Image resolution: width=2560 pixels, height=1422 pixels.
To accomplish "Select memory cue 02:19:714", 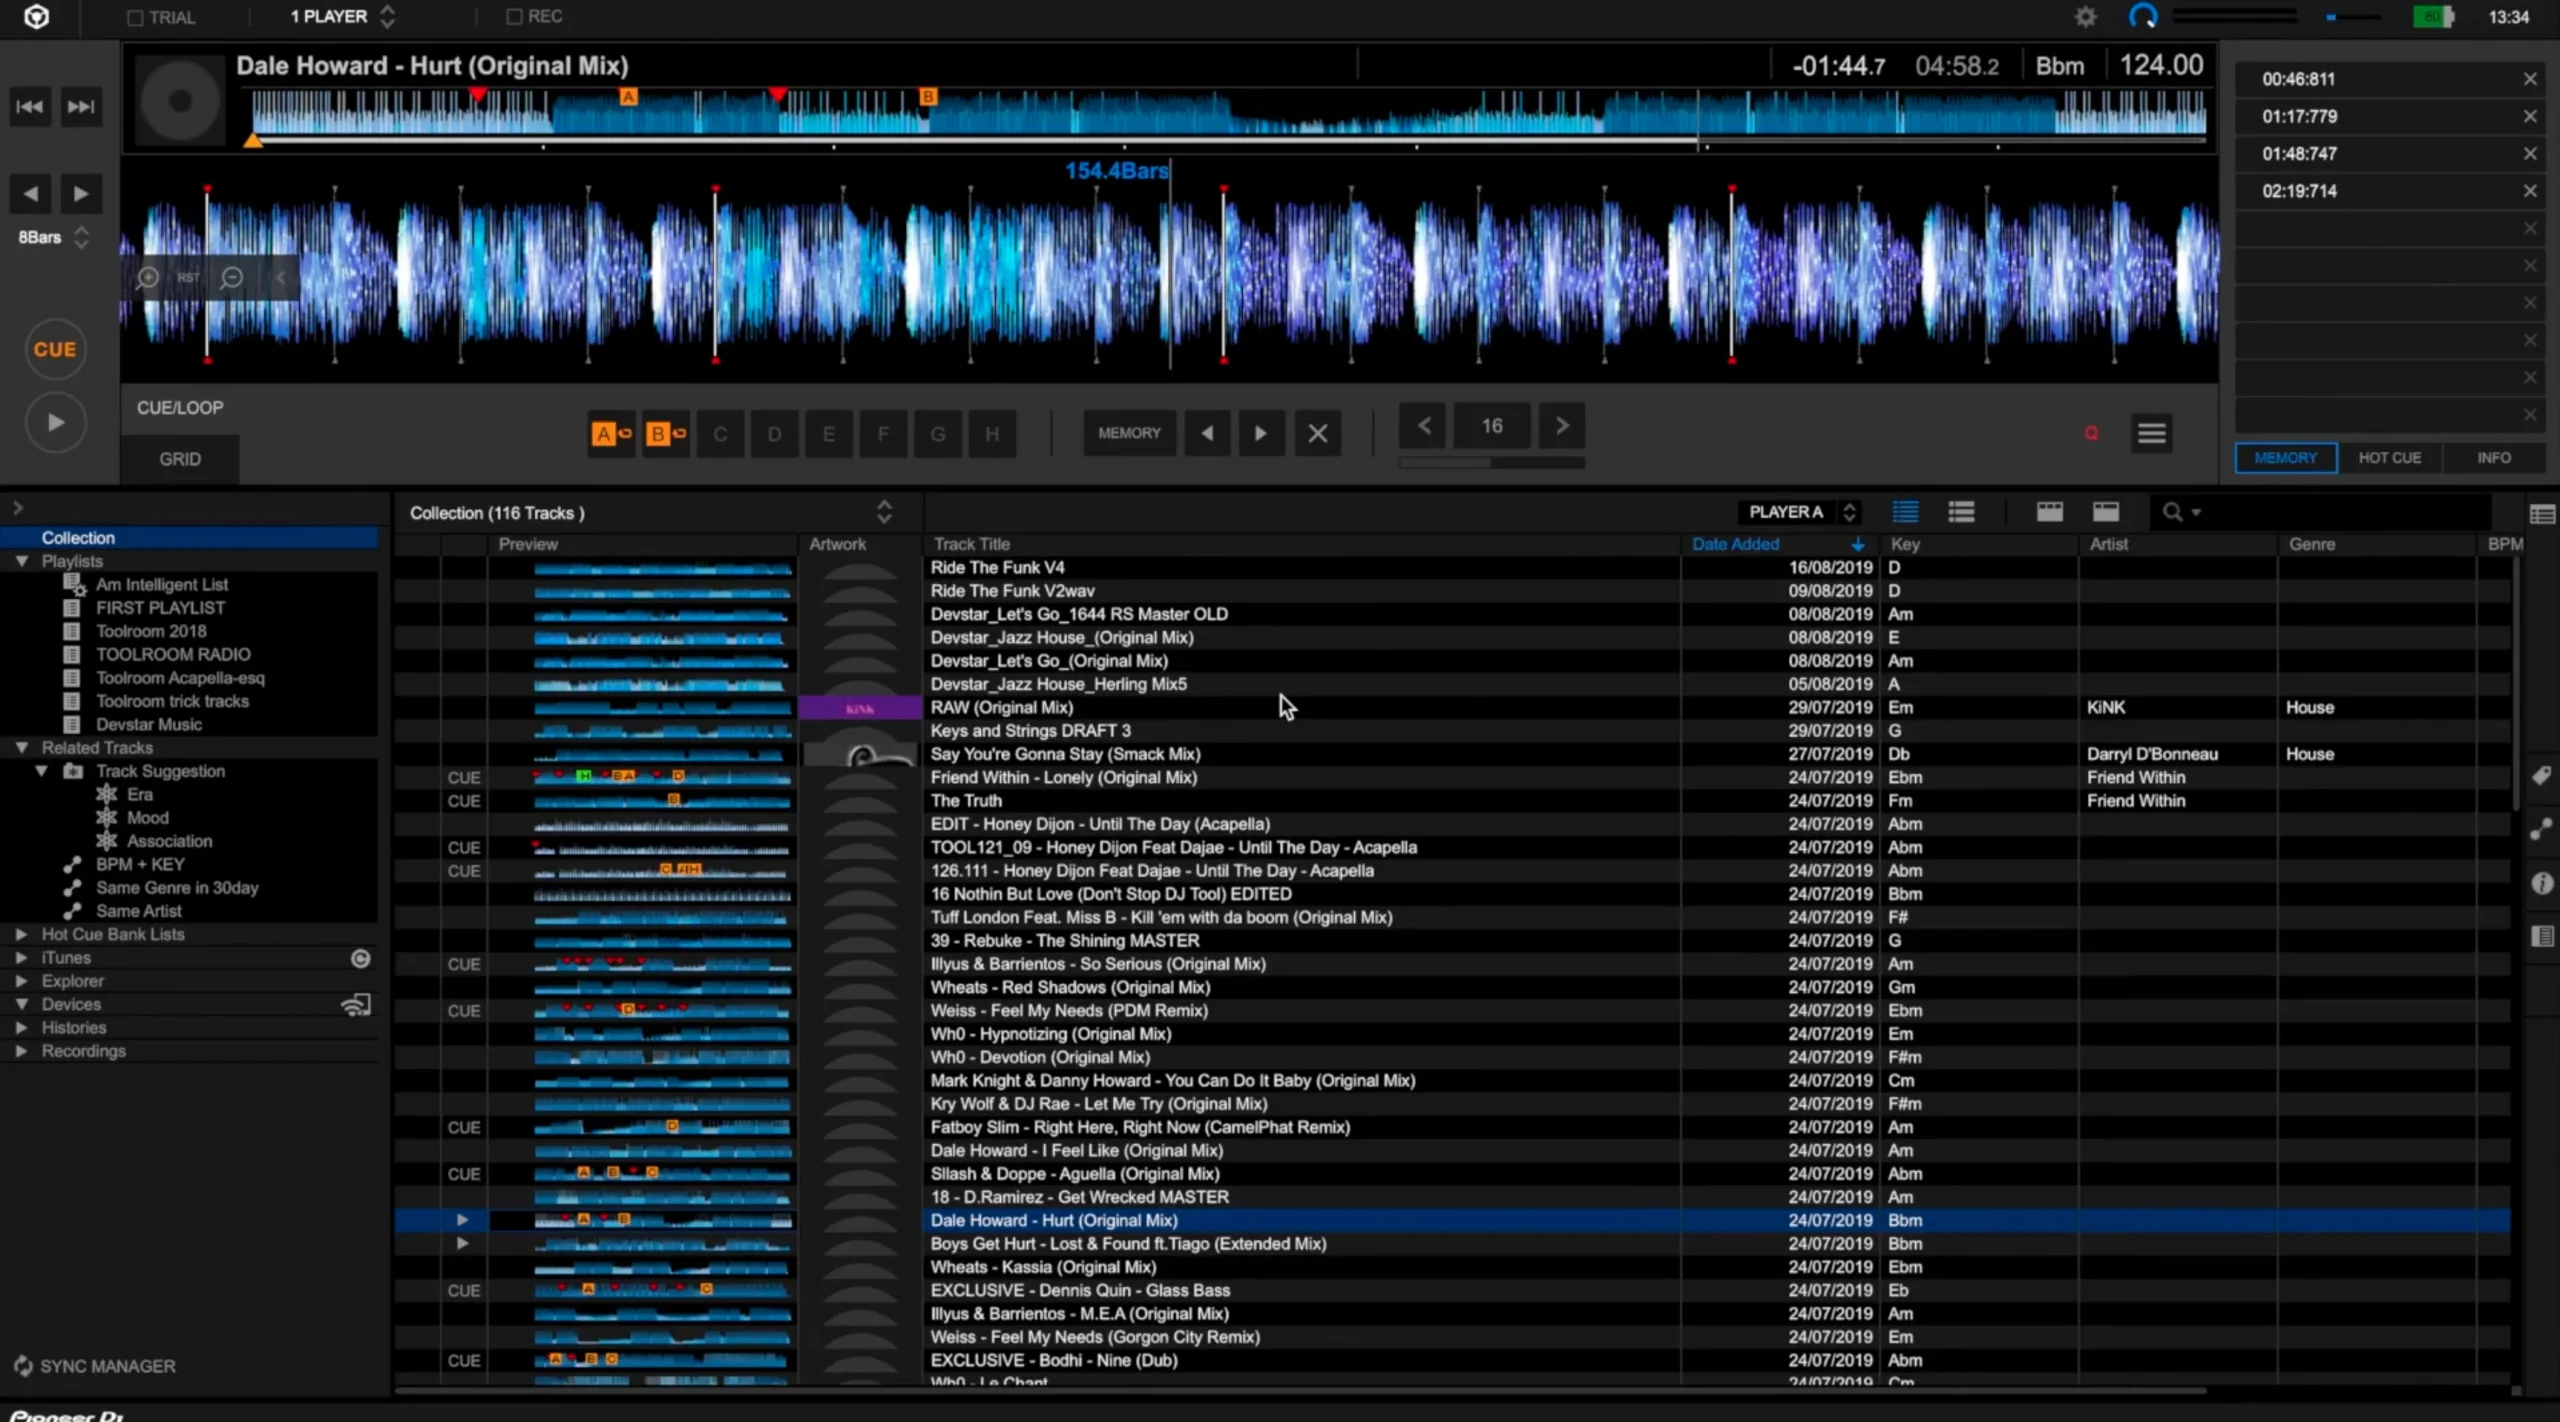I will coord(2392,191).
